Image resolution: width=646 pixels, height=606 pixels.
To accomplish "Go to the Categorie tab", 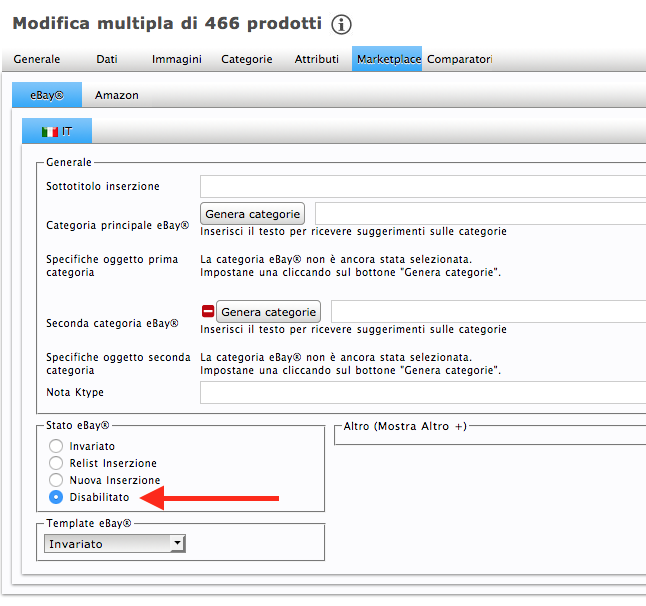I will tap(247, 59).
